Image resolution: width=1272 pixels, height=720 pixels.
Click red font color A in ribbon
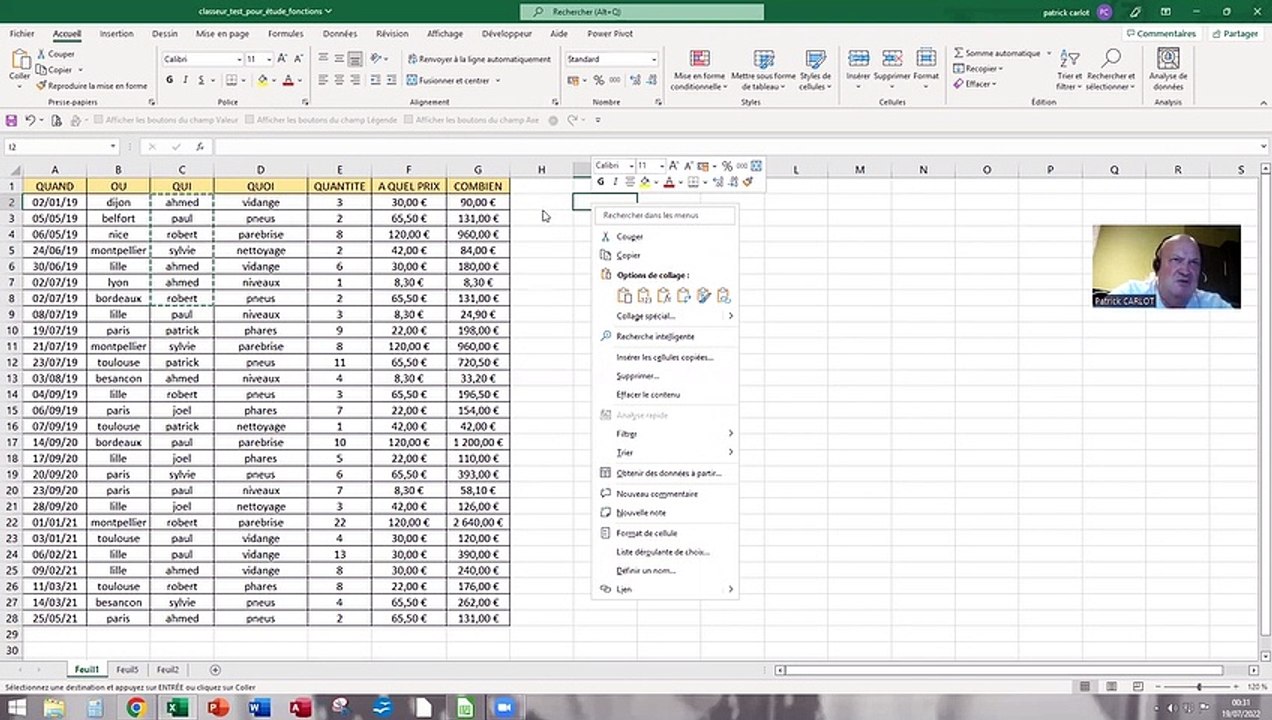(x=288, y=80)
